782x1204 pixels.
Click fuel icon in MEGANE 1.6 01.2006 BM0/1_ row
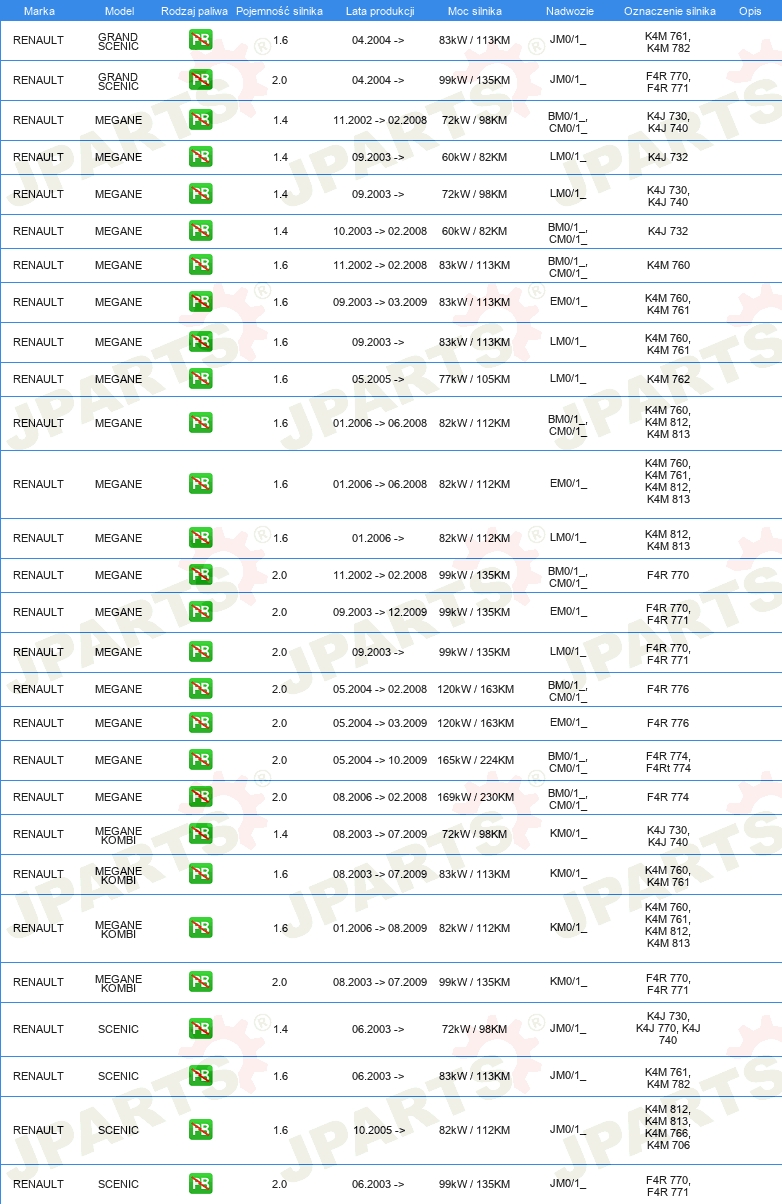pyautogui.click(x=200, y=423)
